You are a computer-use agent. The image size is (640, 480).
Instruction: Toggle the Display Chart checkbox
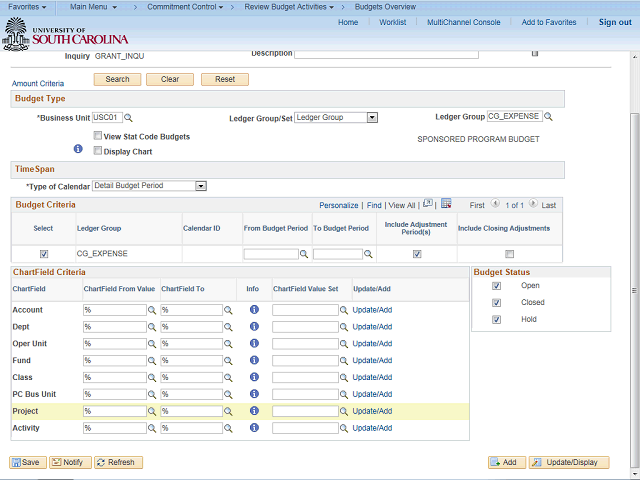pos(97,151)
